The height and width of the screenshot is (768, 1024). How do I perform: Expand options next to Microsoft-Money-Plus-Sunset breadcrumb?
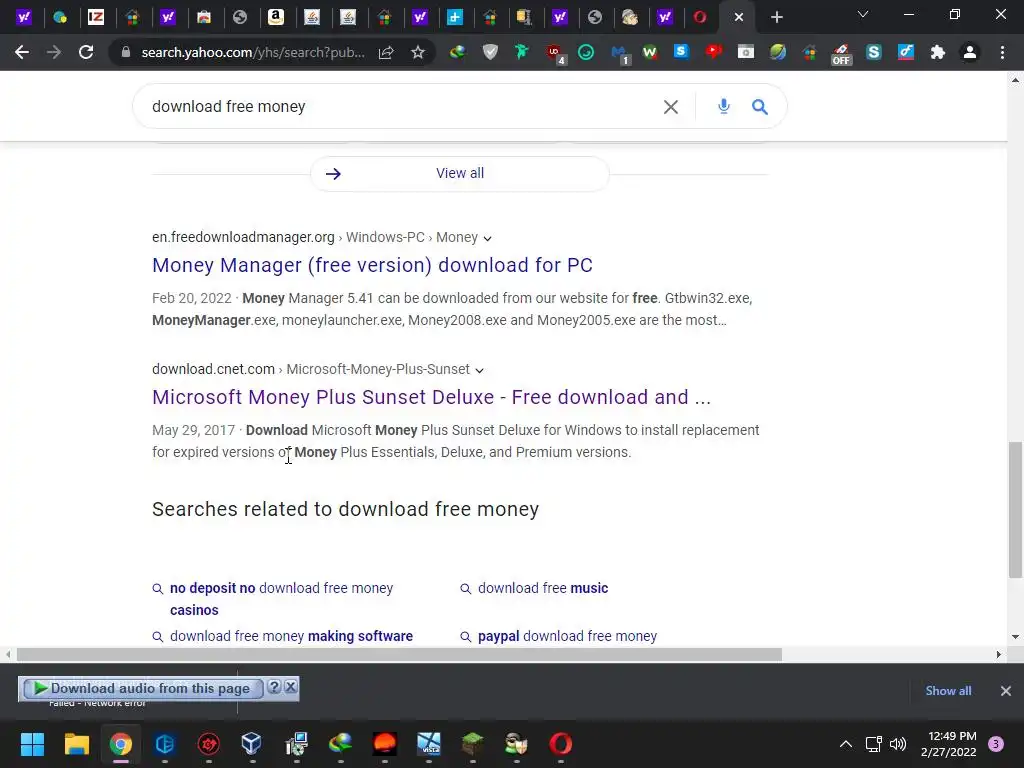pyautogui.click(x=479, y=370)
